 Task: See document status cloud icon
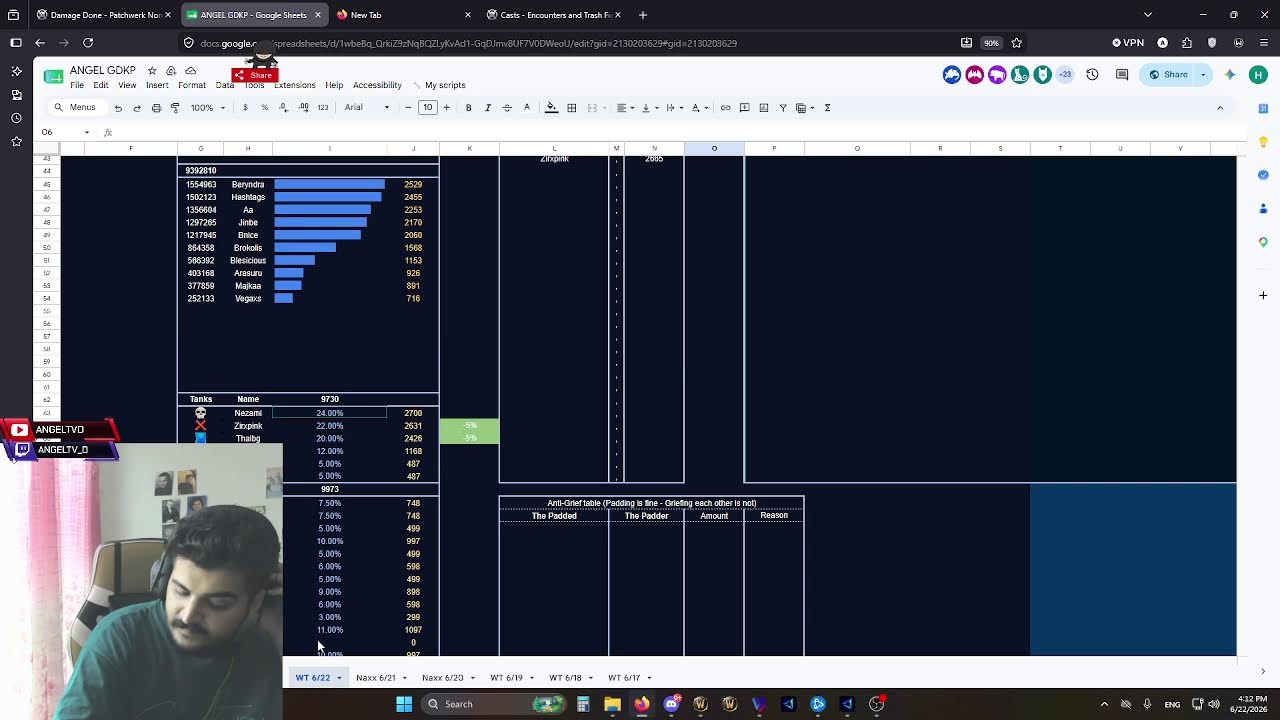click(x=190, y=71)
